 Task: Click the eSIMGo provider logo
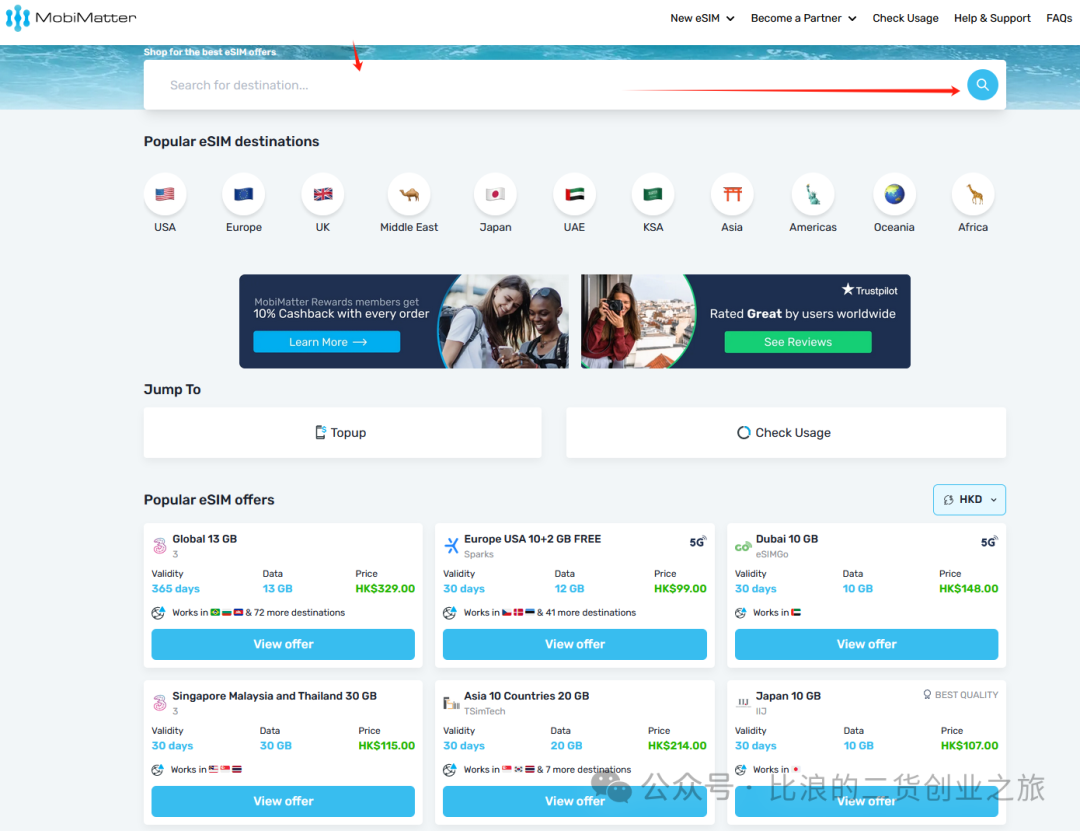(742, 546)
